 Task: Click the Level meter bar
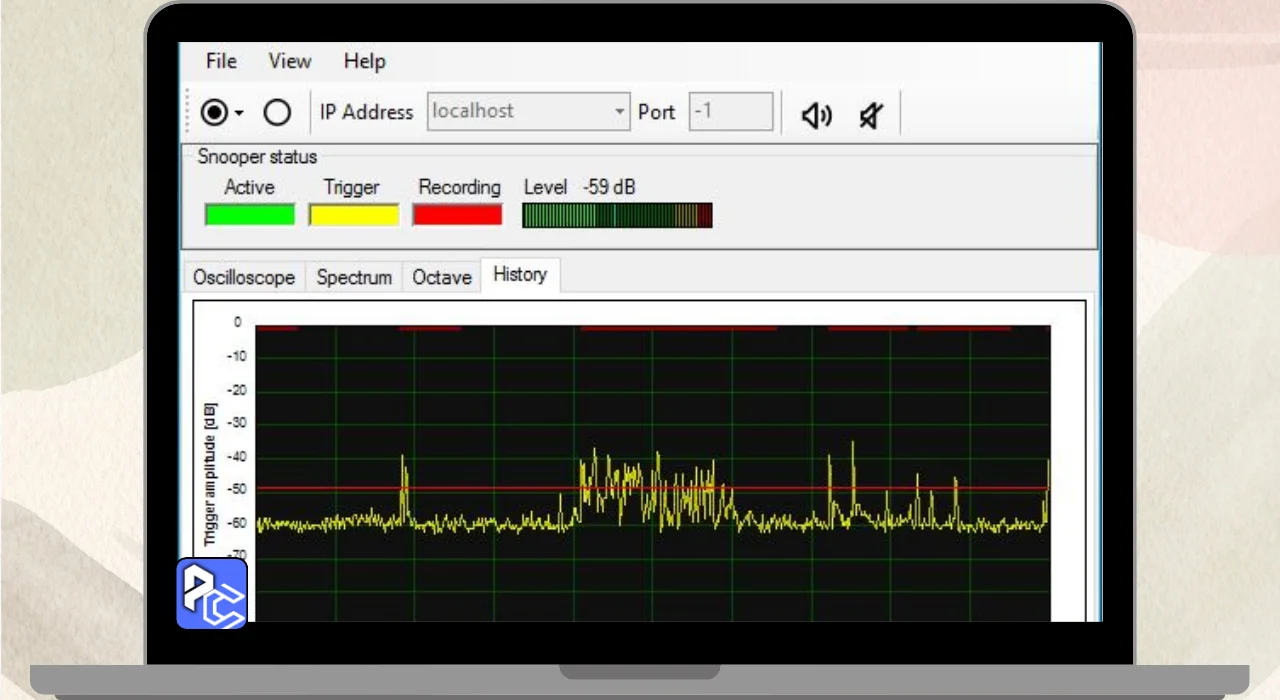617,215
